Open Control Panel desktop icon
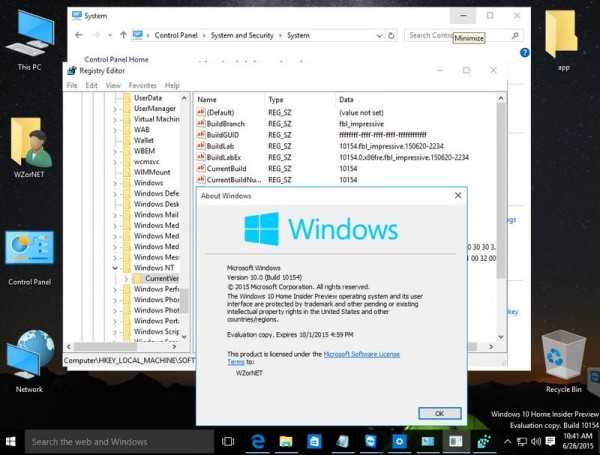600x455 pixels. [29, 258]
